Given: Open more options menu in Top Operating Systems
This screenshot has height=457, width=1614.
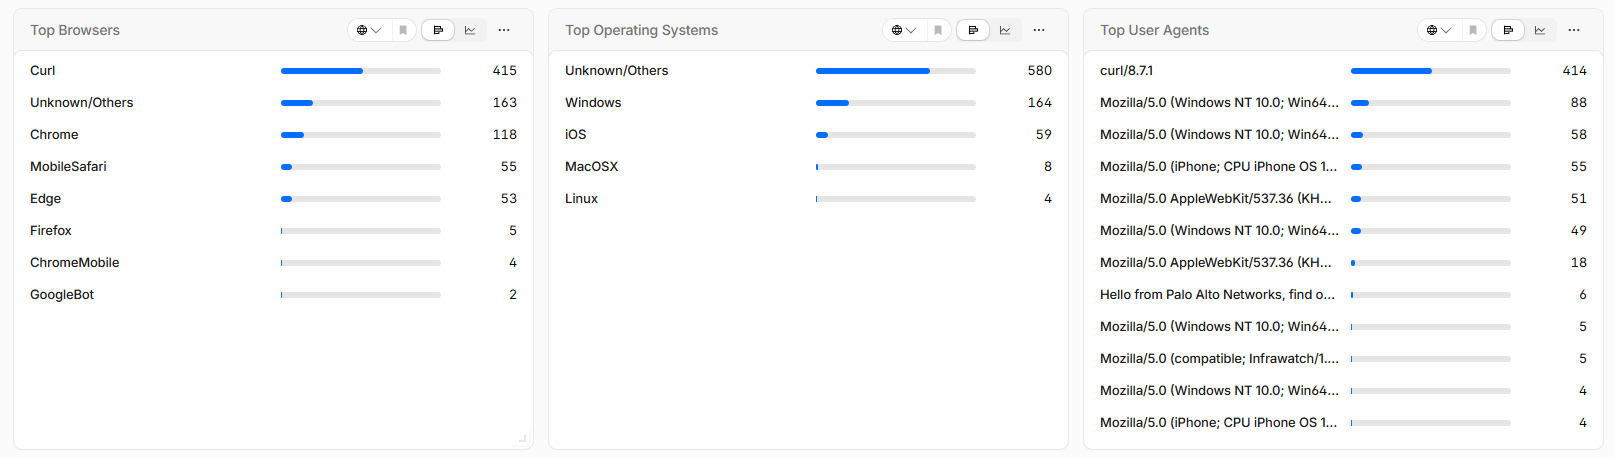Looking at the screenshot, I should [1039, 30].
